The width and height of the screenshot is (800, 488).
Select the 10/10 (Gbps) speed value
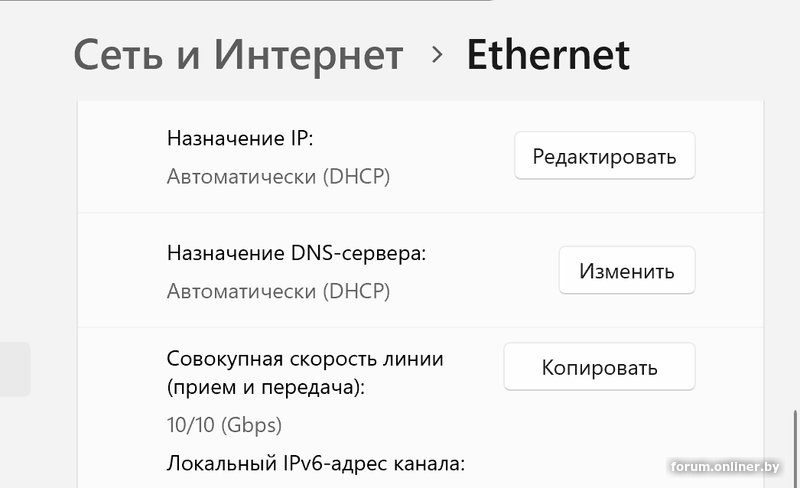(x=224, y=425)
